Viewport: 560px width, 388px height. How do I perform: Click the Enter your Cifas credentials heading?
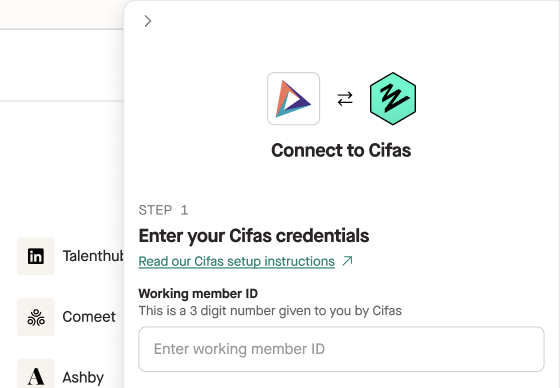[254, 236]
